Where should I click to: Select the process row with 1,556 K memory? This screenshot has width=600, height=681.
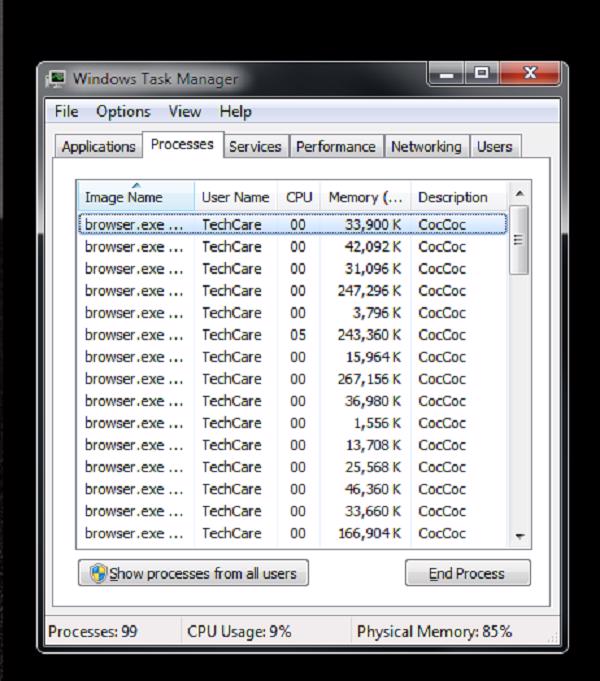[292, 423]
